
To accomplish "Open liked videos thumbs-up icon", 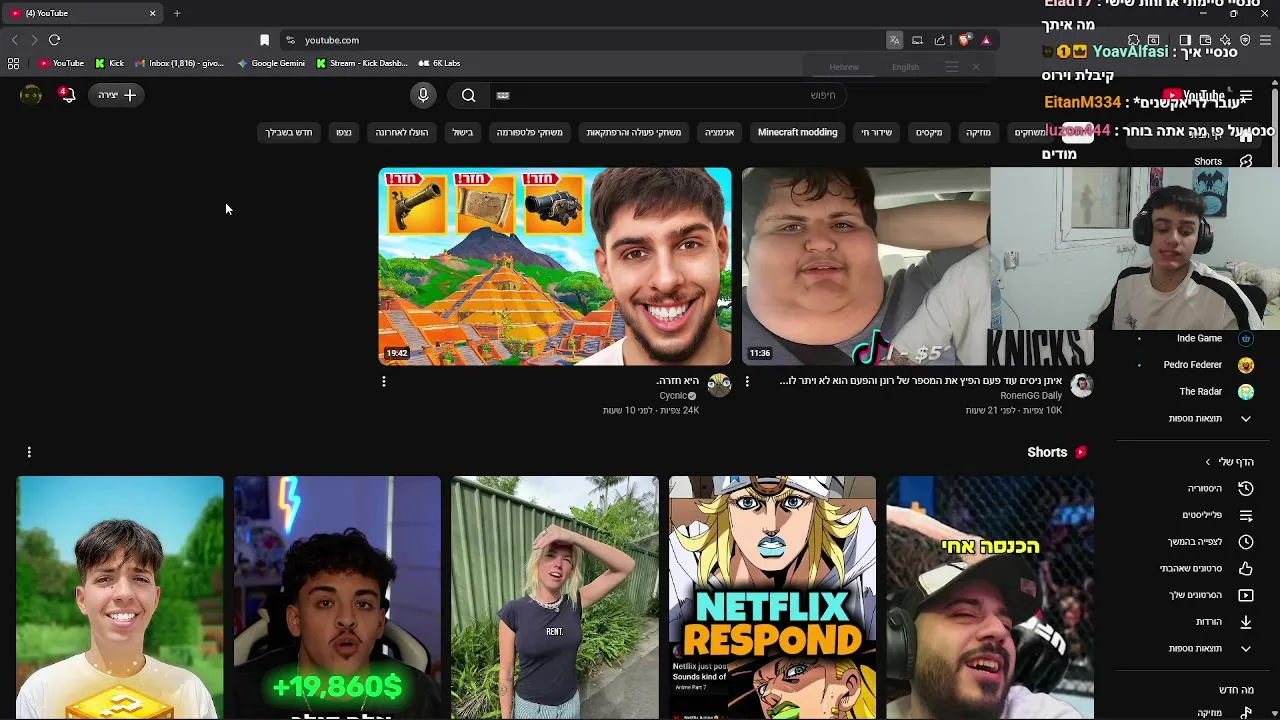I will tap(1246, 568).
